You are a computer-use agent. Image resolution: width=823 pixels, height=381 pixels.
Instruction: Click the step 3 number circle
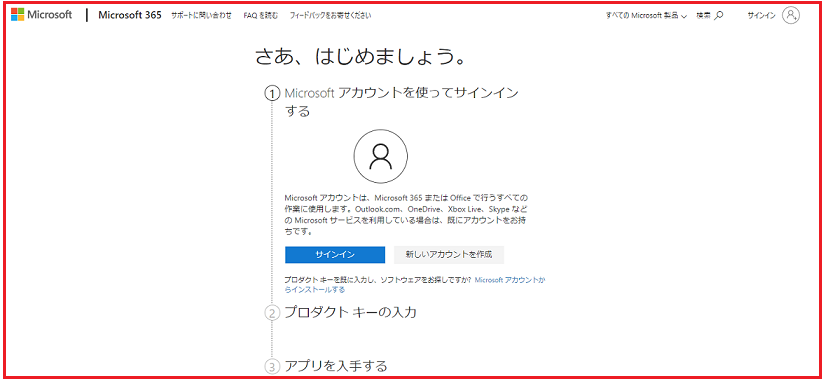272,366
